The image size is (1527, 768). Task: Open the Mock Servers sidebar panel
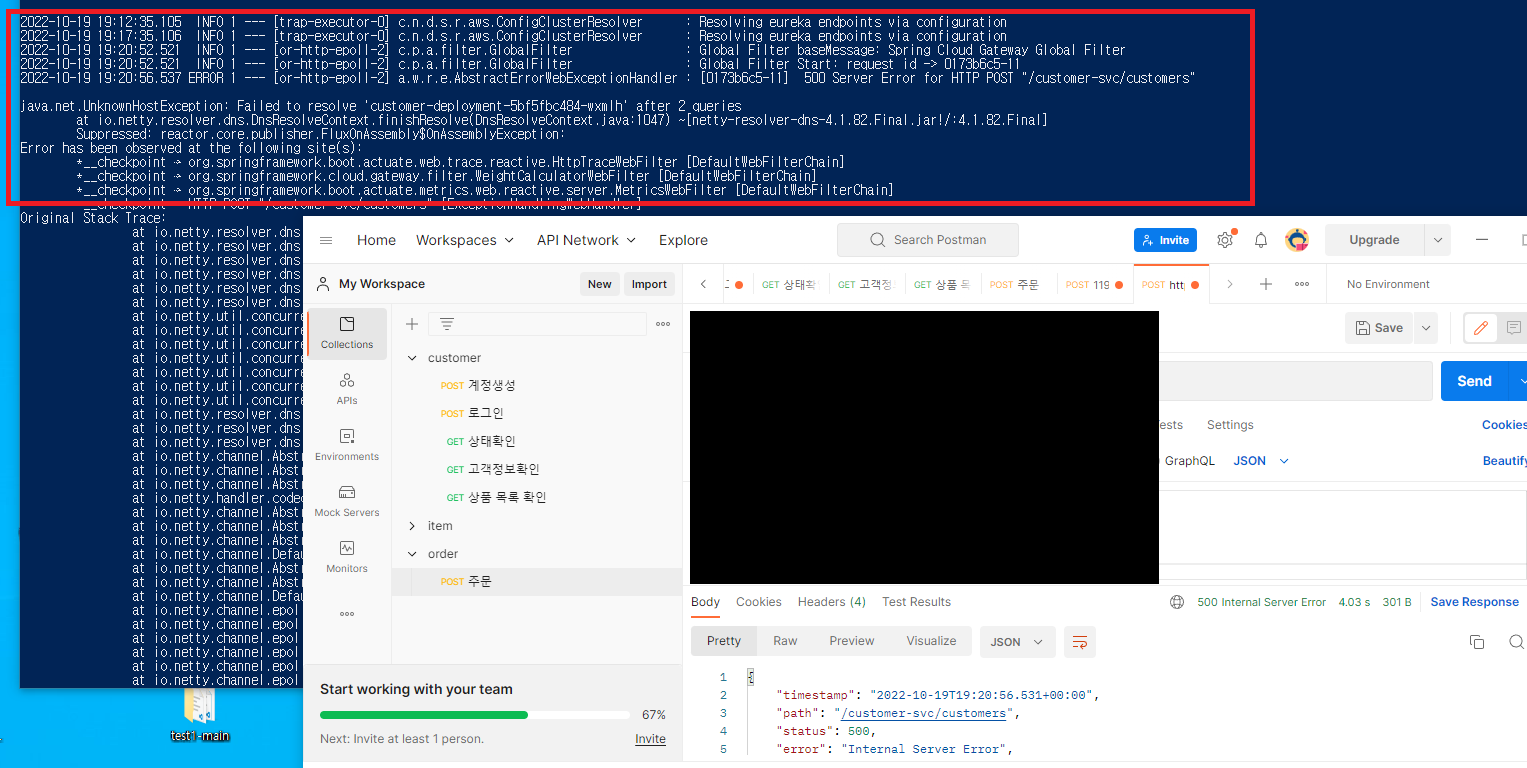point(347,502)
